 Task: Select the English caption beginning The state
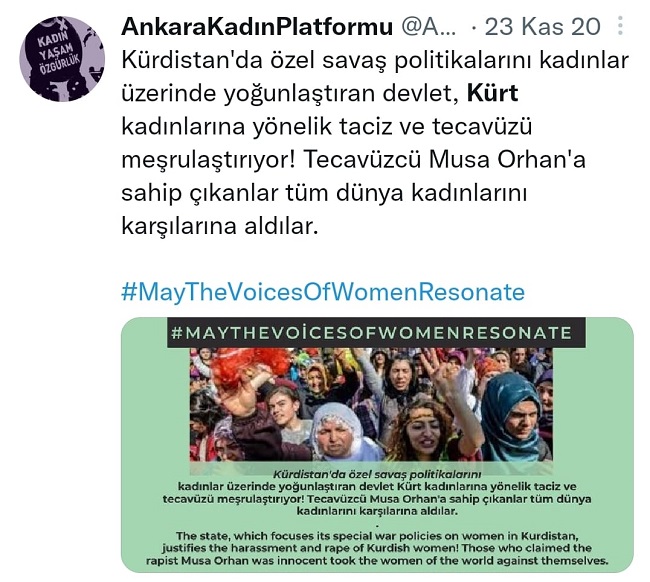(x=377, y=548)
